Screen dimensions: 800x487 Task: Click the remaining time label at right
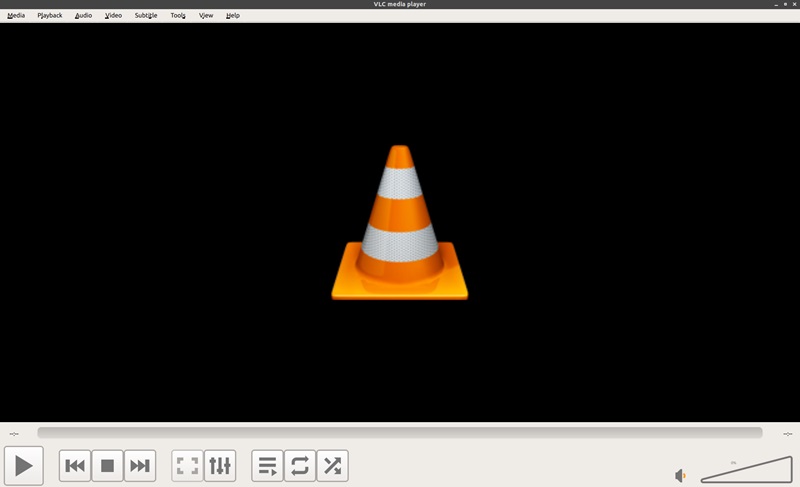pyautogui.click(x=788, y=434)
